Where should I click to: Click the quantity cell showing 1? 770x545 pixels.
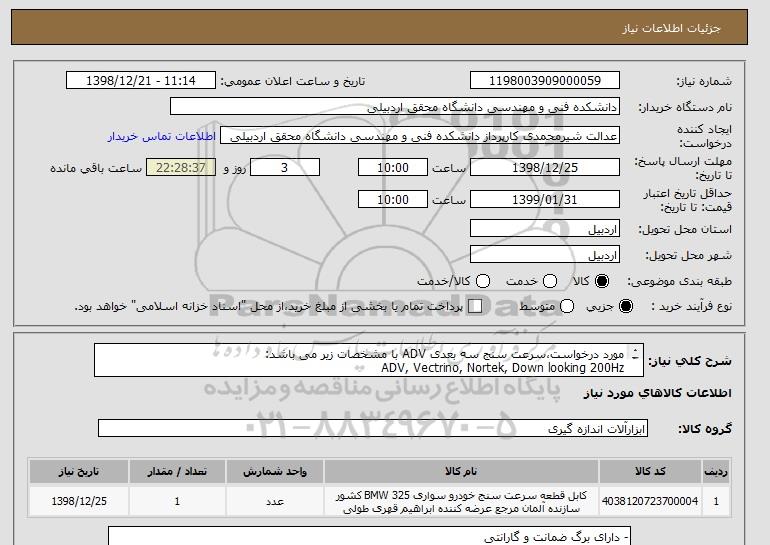177,501
